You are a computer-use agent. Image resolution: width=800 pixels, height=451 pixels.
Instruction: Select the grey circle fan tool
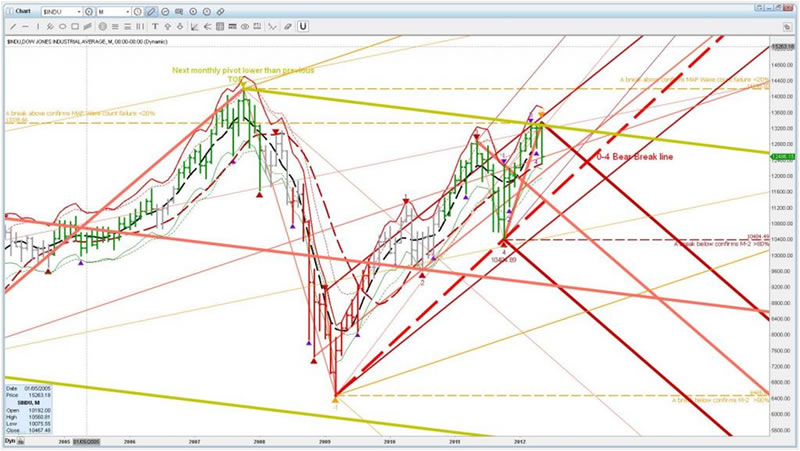pos(103,27)
